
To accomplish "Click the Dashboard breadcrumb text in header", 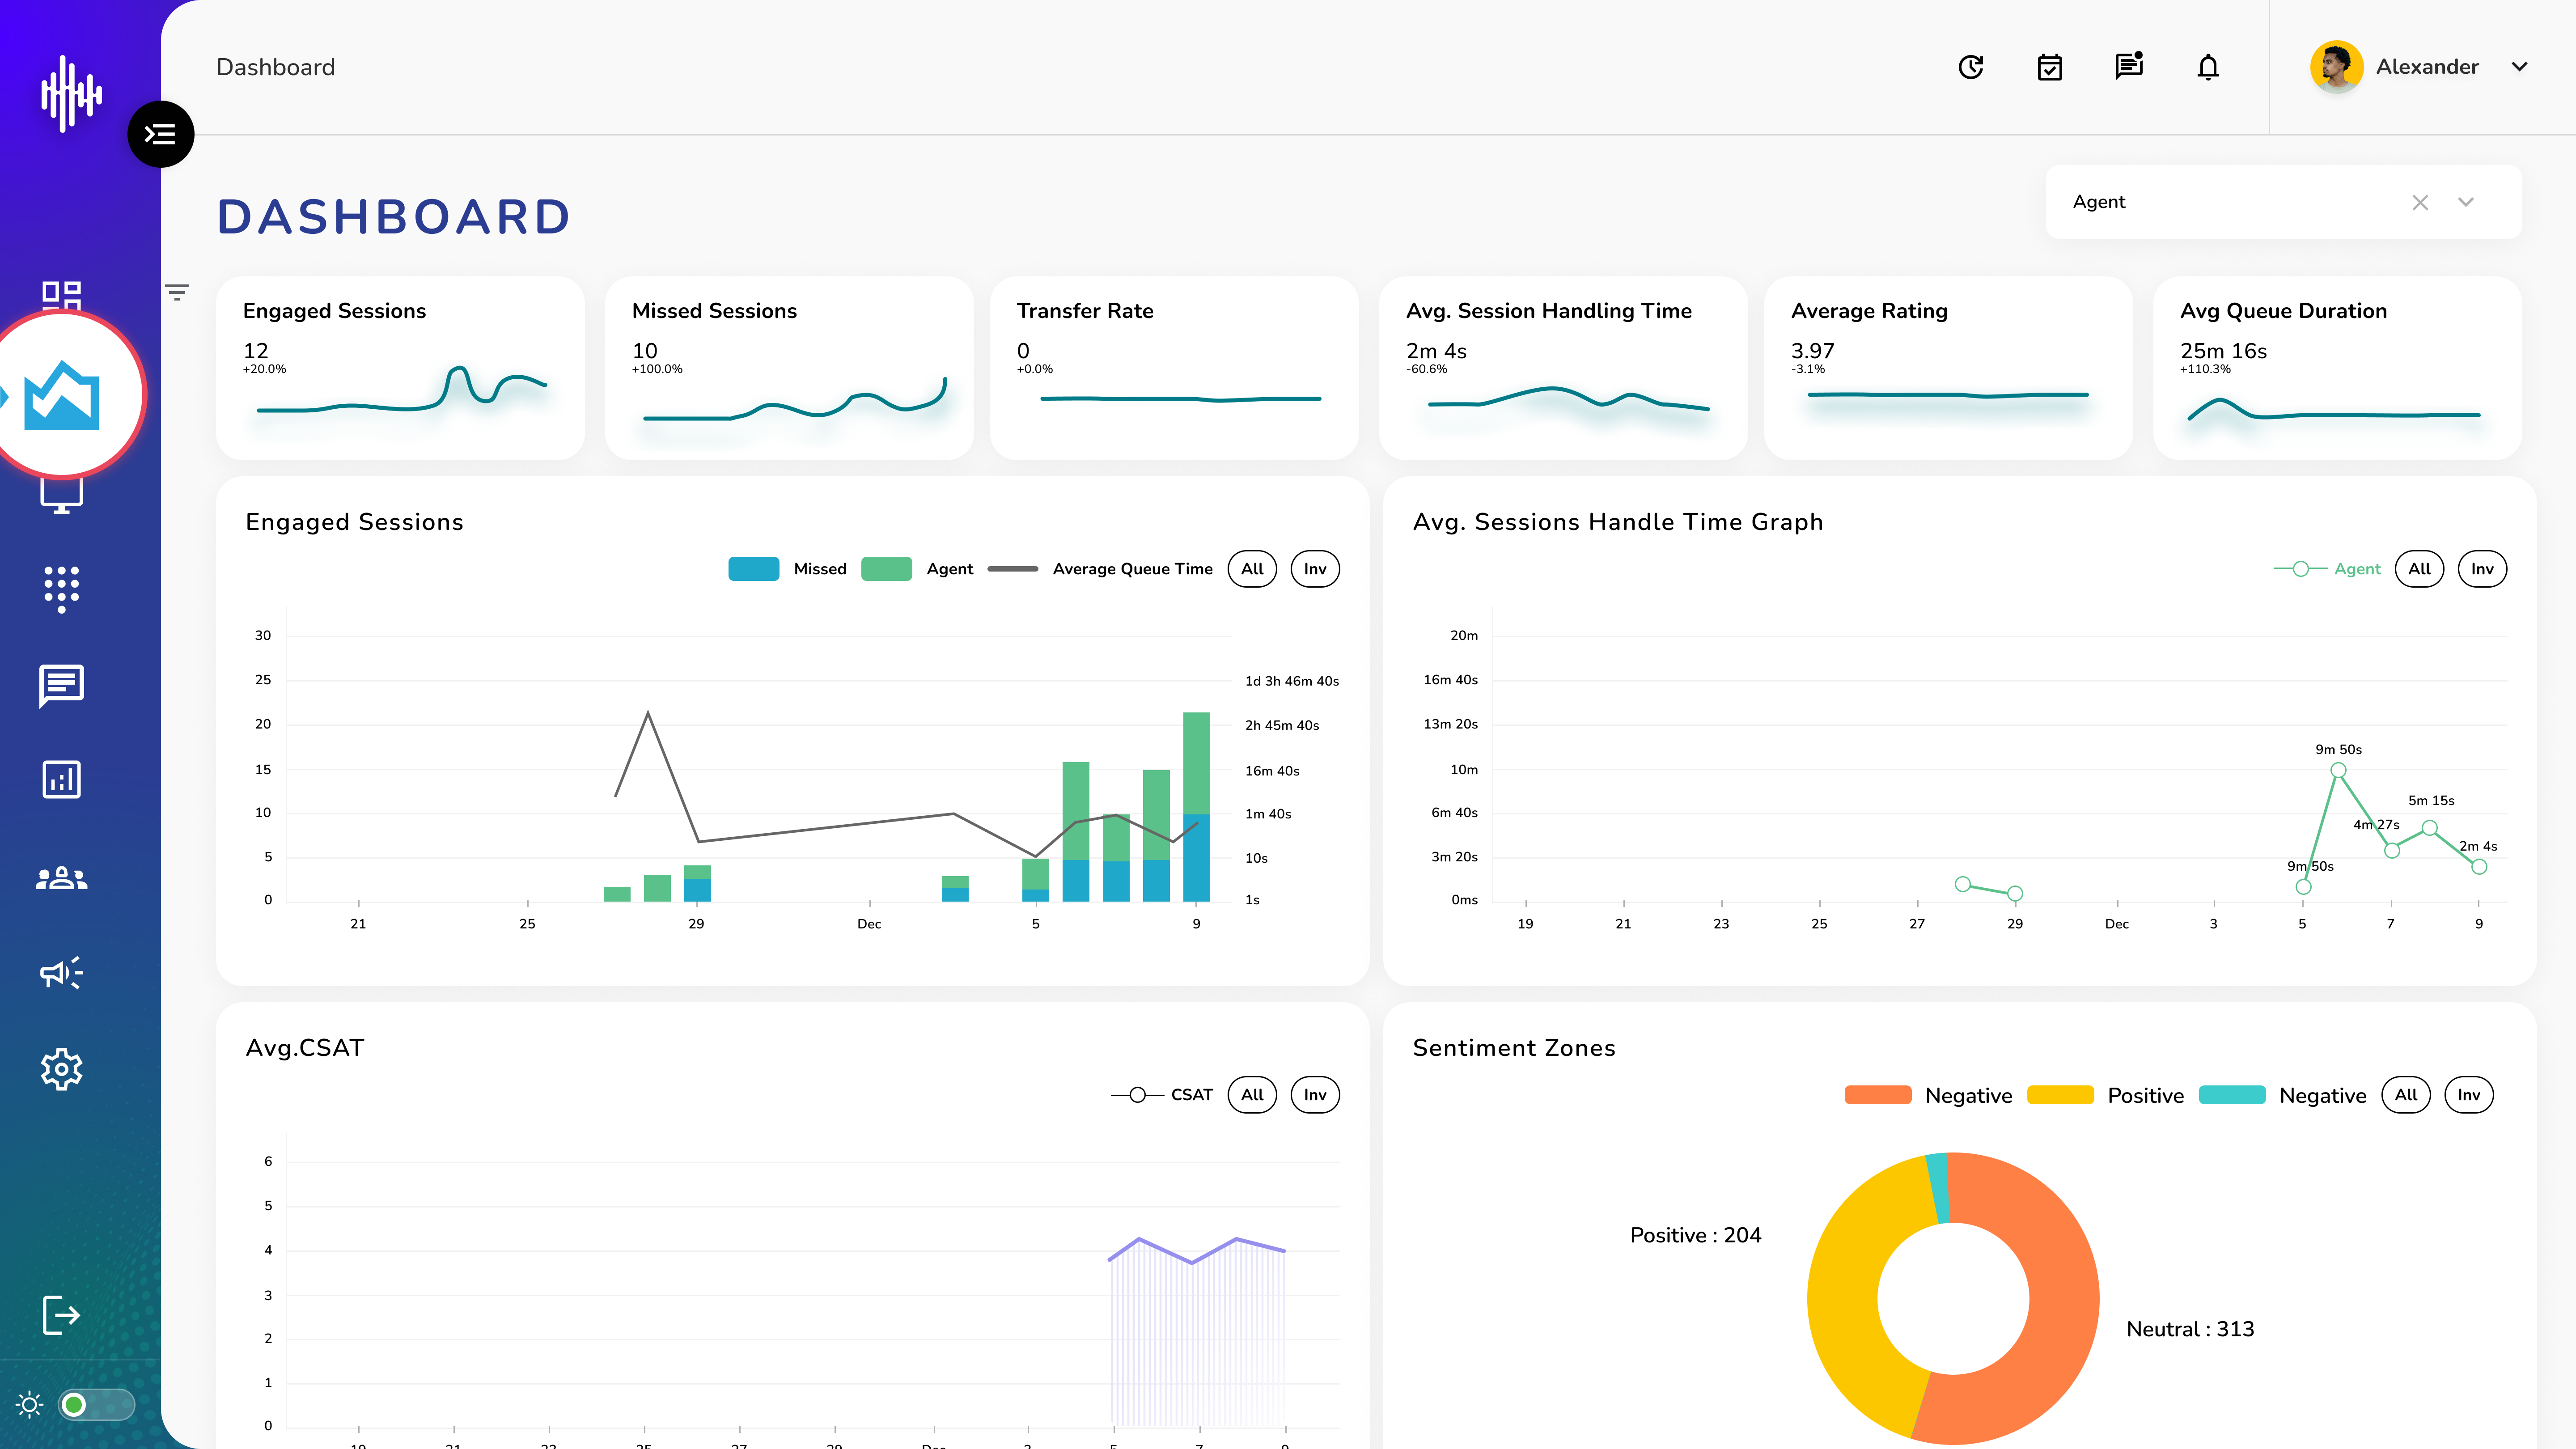I will tap(276, 67).
